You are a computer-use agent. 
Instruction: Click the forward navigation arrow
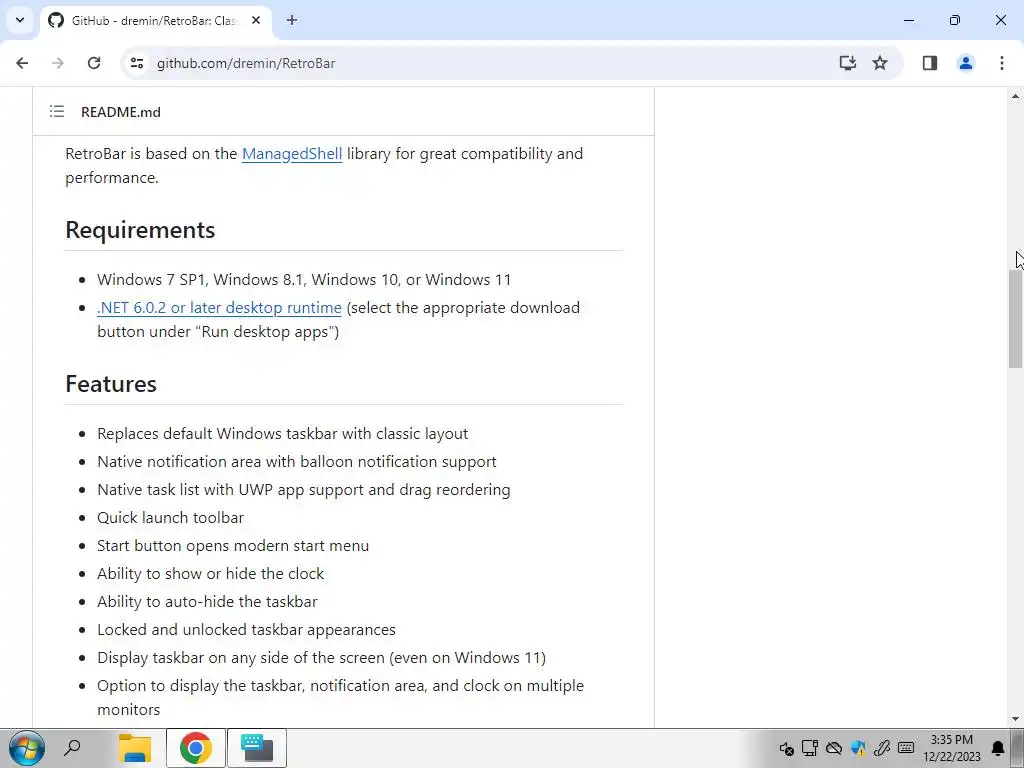point(58,63)
